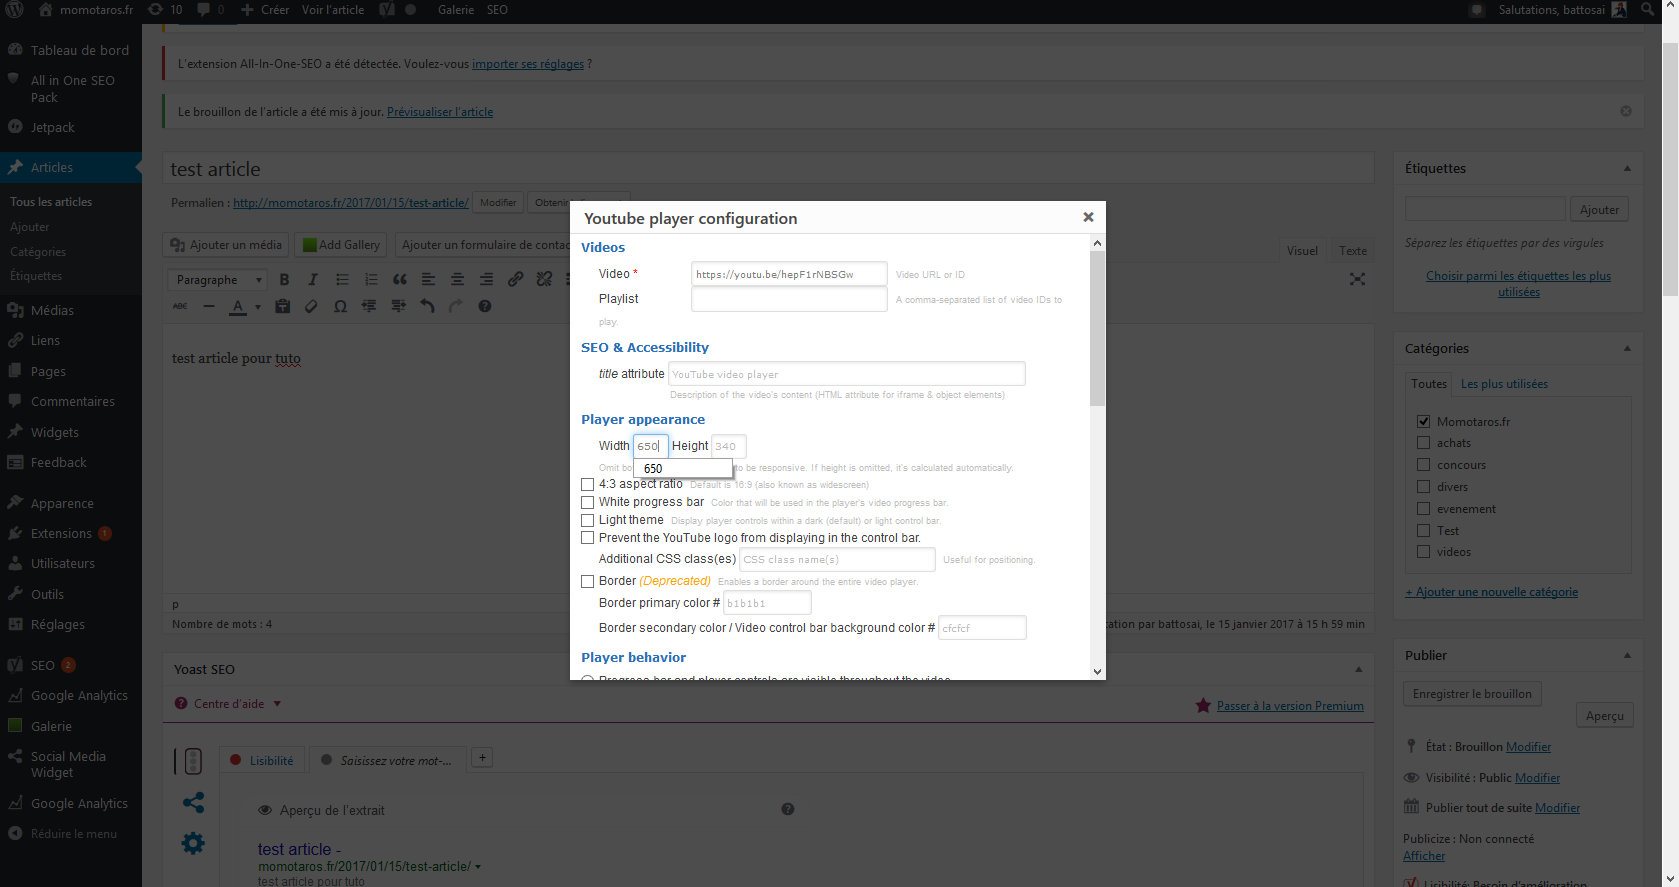Click the Video URL input field
1679x887 pixels.
pos(789,274)
